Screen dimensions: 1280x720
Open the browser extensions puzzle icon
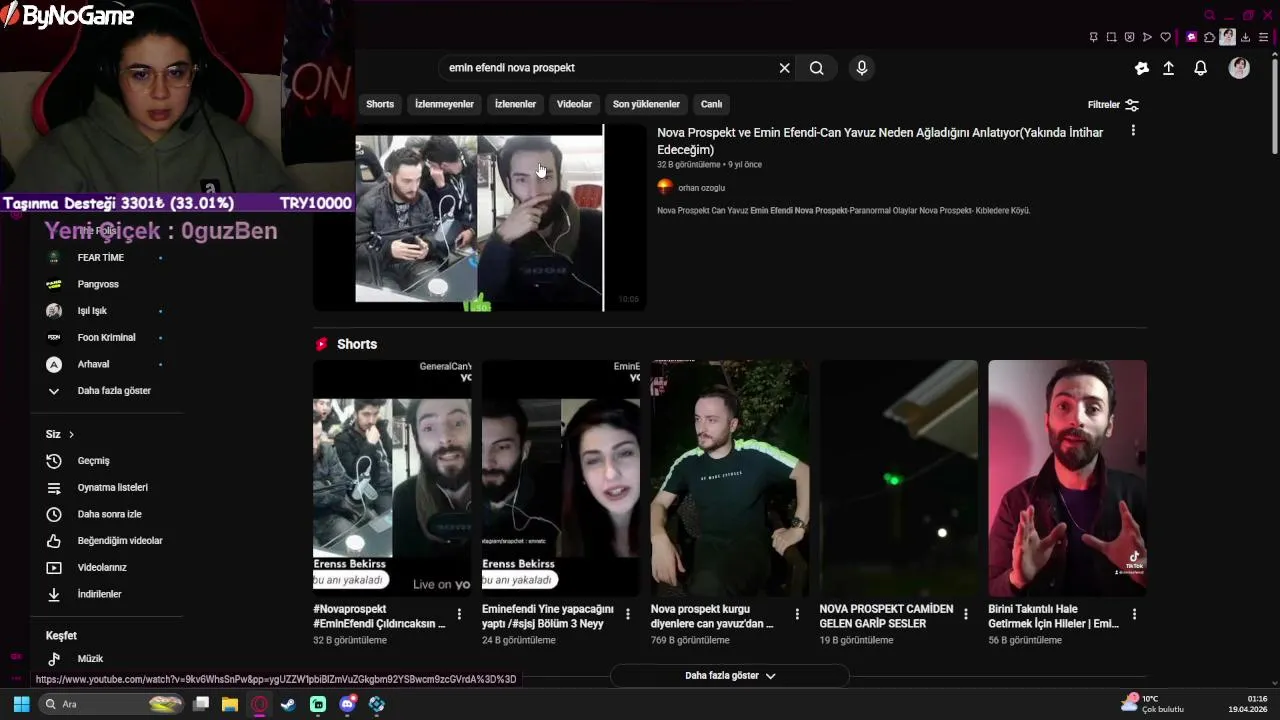(x=1210, y=37)
